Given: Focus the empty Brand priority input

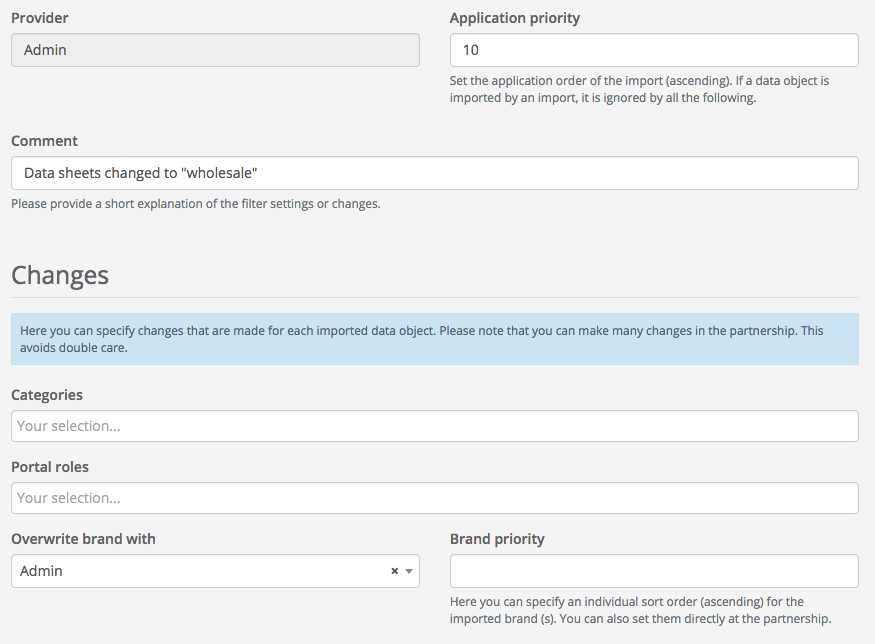Looking at the screenshot, I should (654, 571).
